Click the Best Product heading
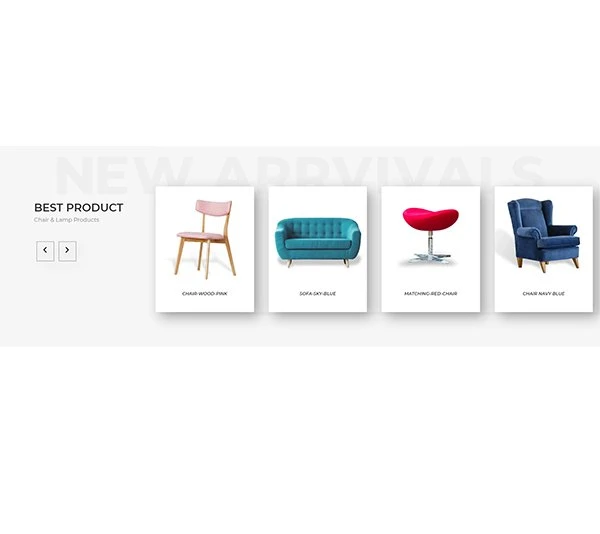 coord(78,208)
